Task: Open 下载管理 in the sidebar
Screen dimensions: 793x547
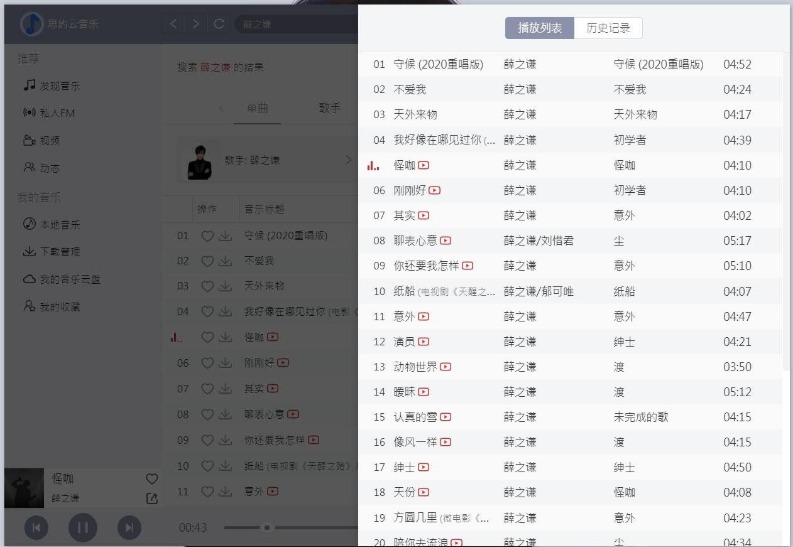Action: (52, 251)
